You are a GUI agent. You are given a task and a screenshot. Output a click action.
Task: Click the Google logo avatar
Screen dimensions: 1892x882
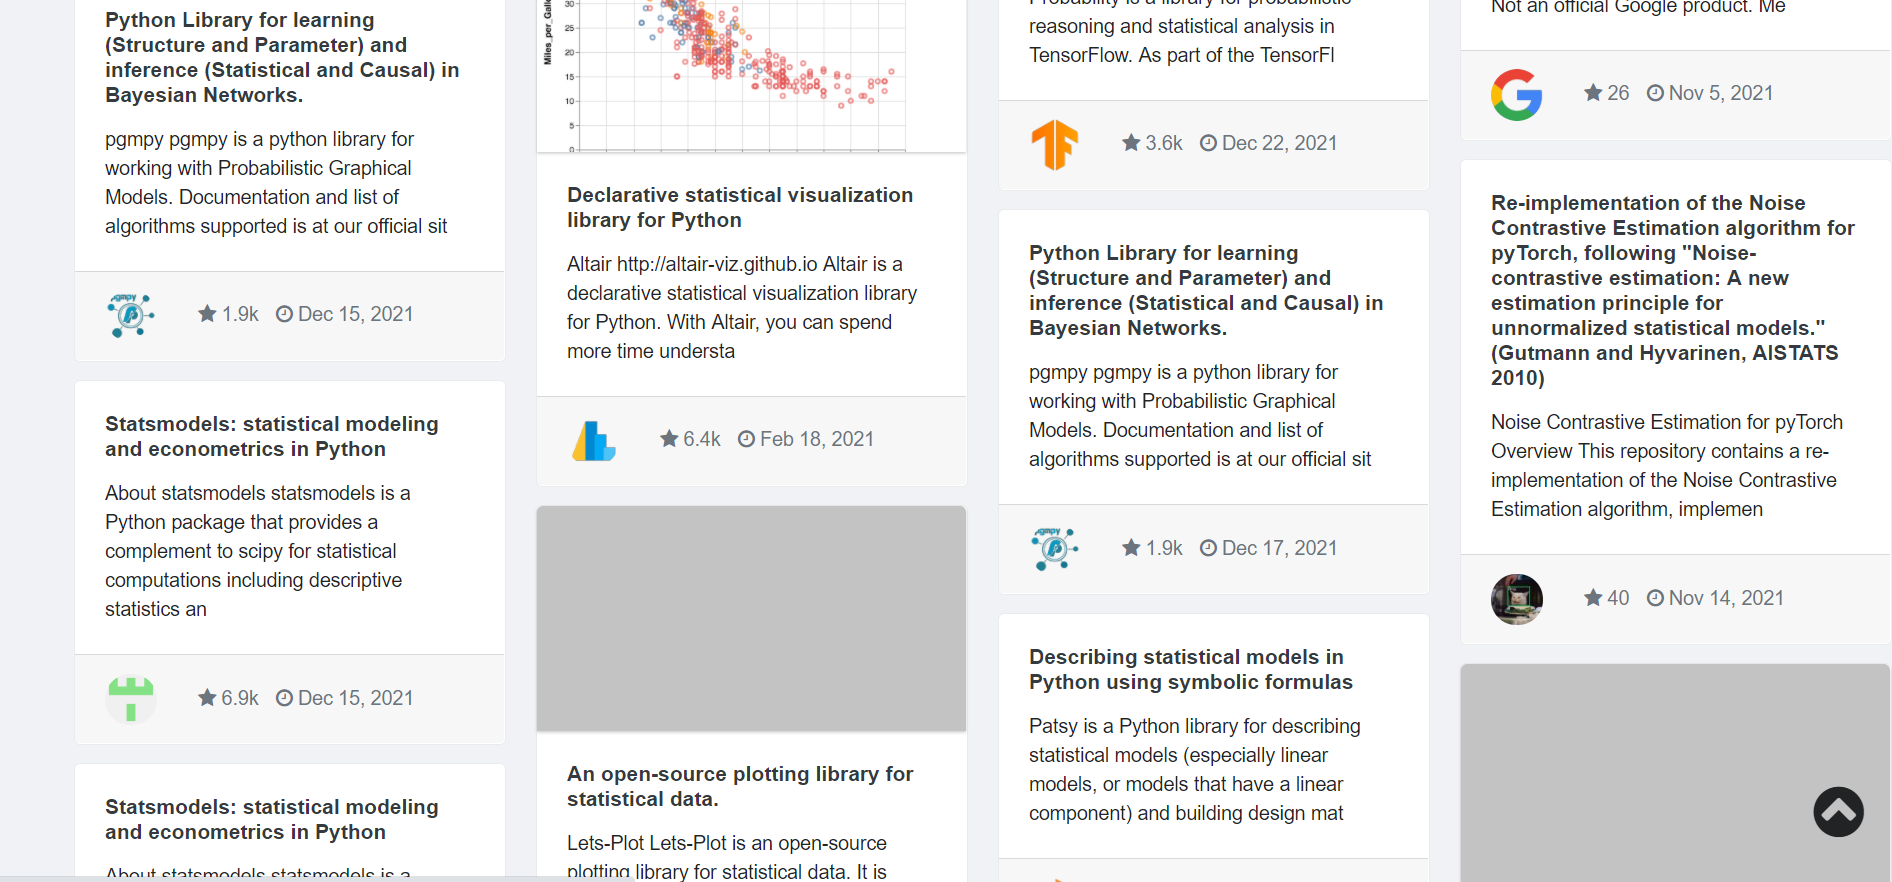(1516, 95)
